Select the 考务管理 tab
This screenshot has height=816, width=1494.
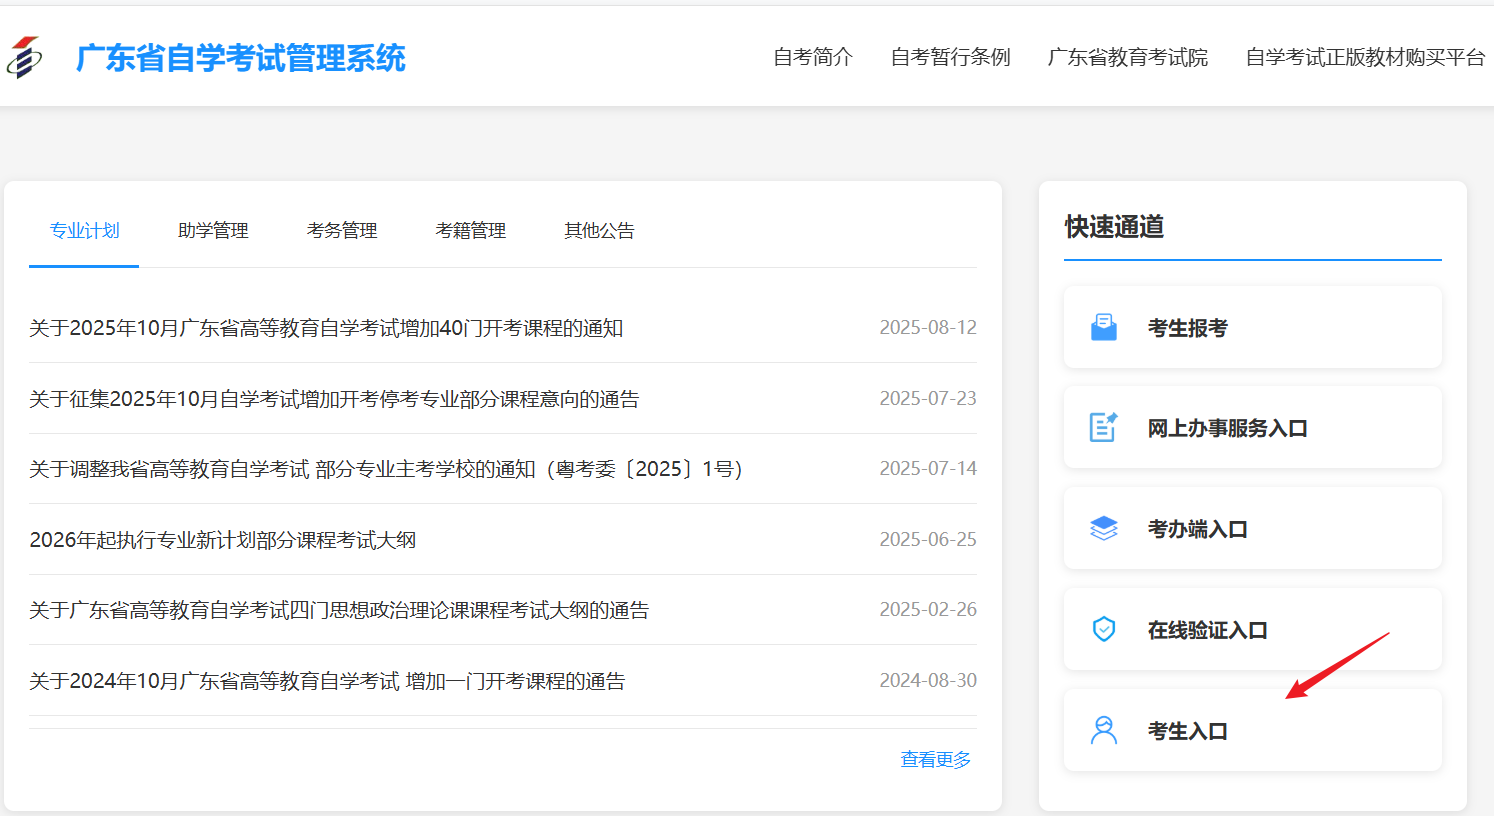[x=342, y=231]
